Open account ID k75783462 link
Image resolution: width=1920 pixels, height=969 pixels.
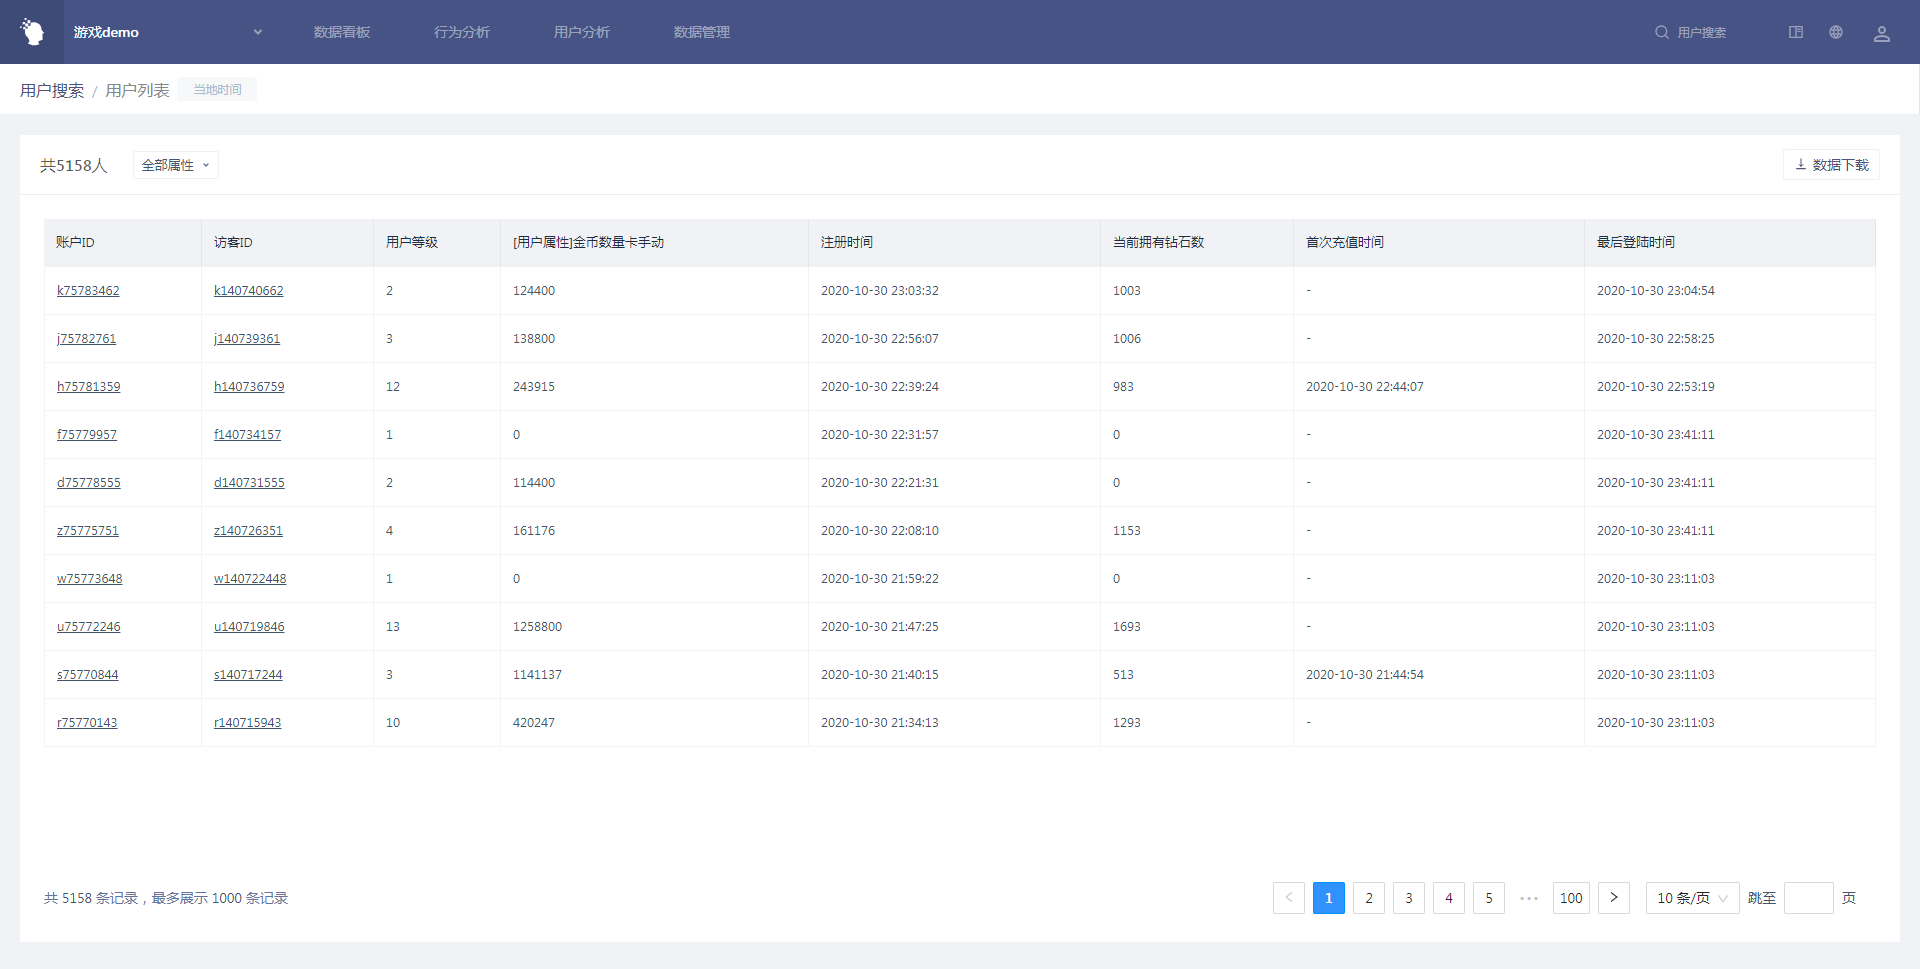click(88, 291)
